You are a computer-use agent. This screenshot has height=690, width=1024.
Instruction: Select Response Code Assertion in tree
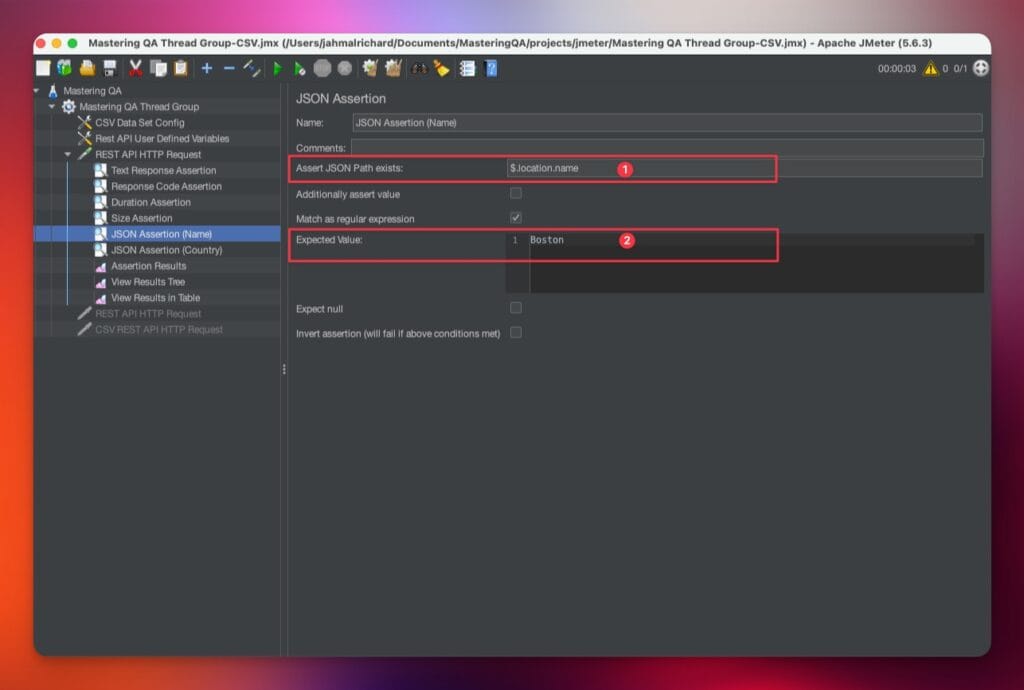pyautogui.click(x=166, y=186)
